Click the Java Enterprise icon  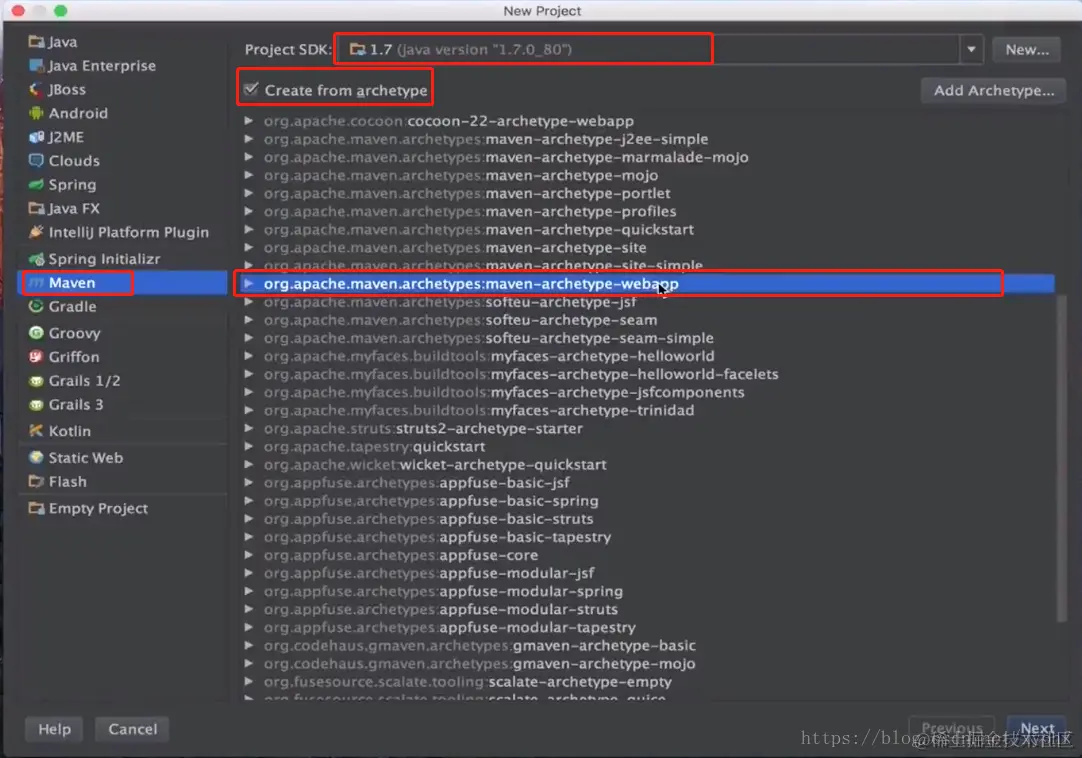click(36, 66)
